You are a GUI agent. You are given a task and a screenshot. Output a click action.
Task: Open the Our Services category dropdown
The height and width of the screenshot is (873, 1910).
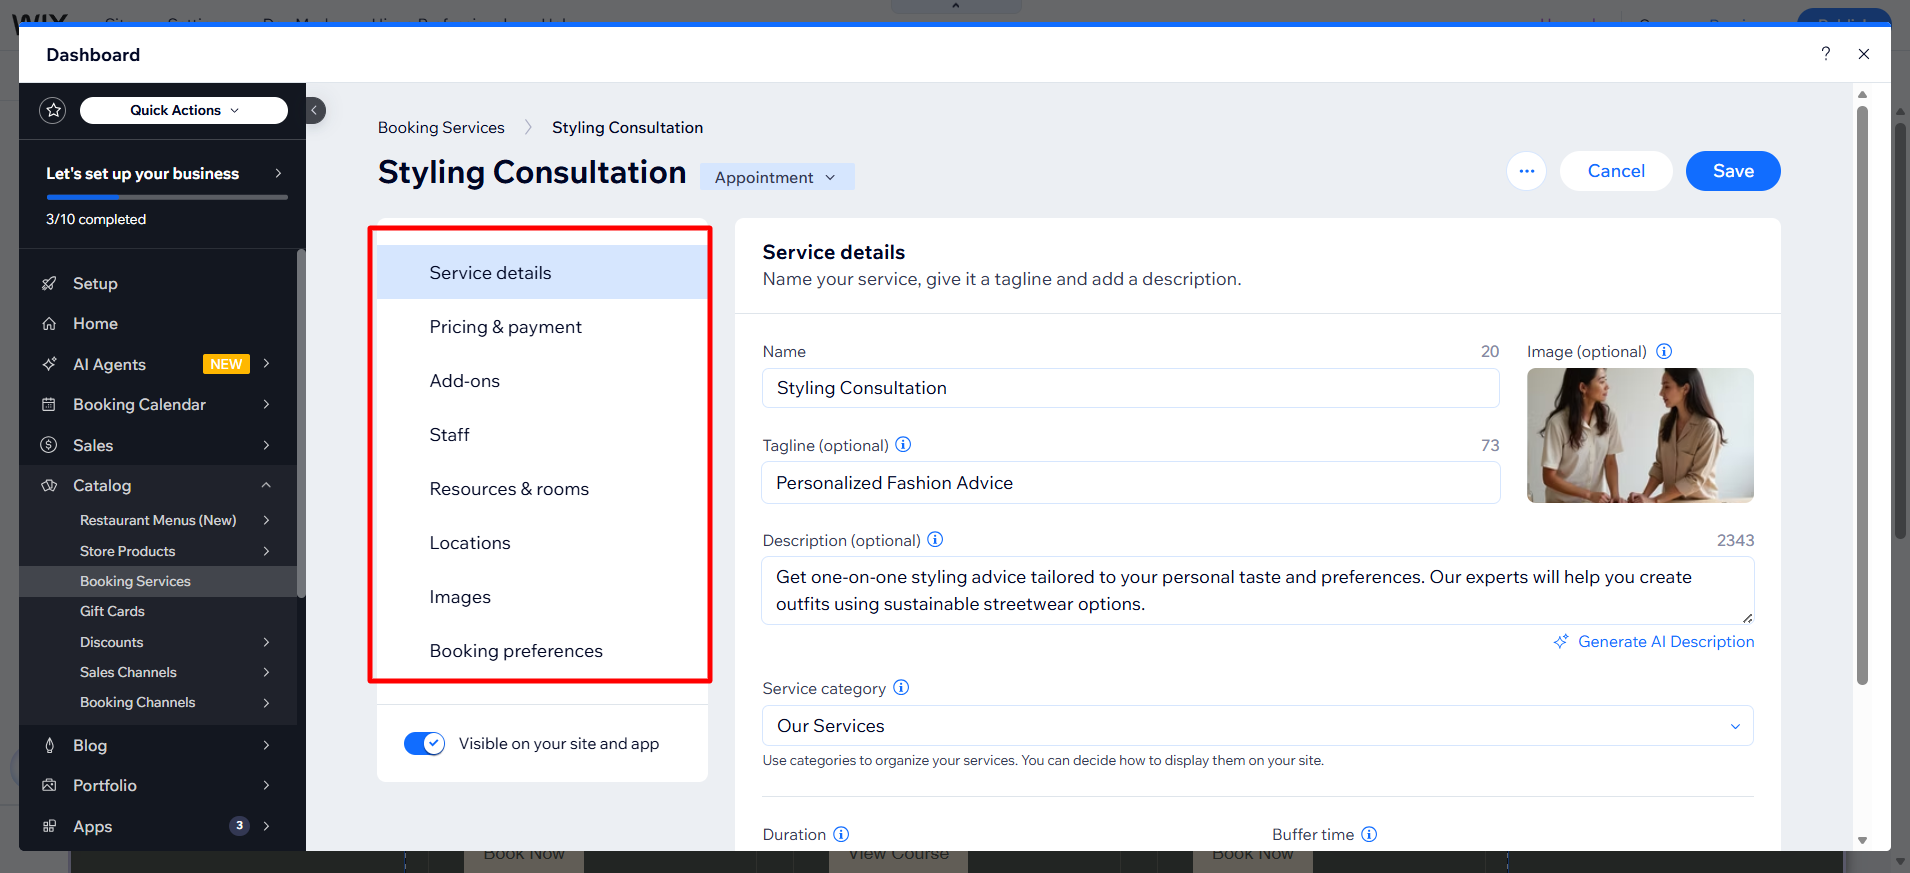click(1257, 726)
